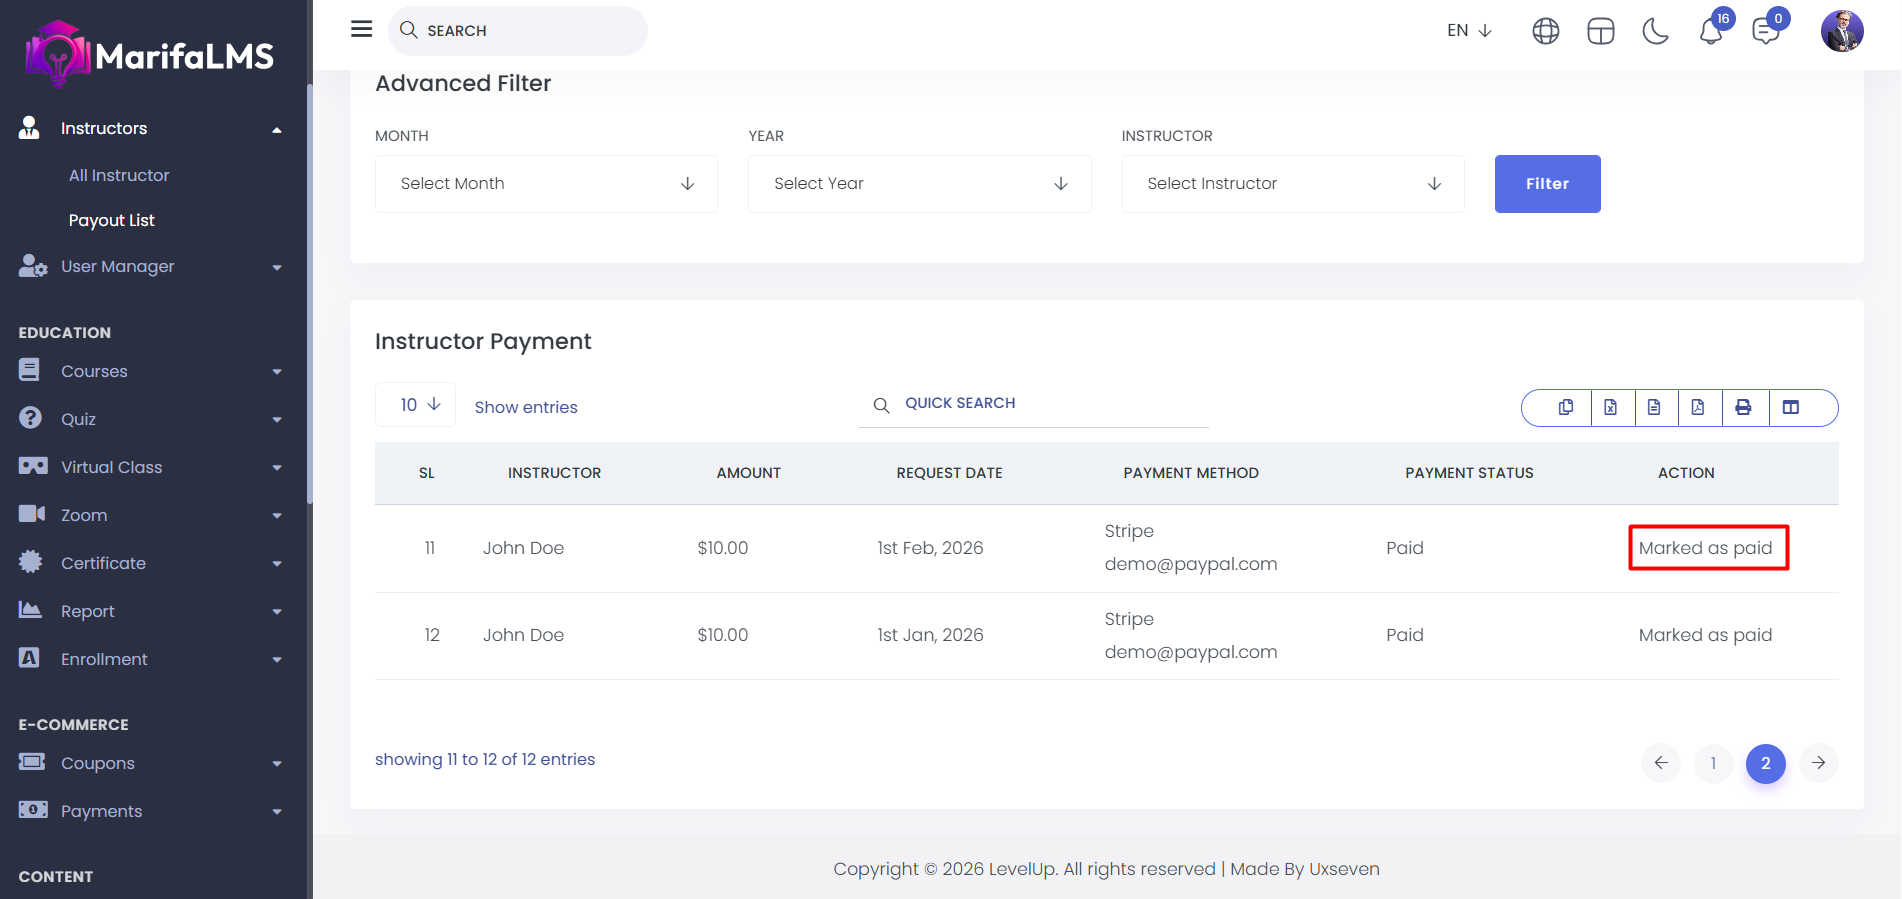This screenshot has height=899, width=1902.
Task: Open the Select Month dropdown
Action: pyautogui.click(x=546, y=184)
